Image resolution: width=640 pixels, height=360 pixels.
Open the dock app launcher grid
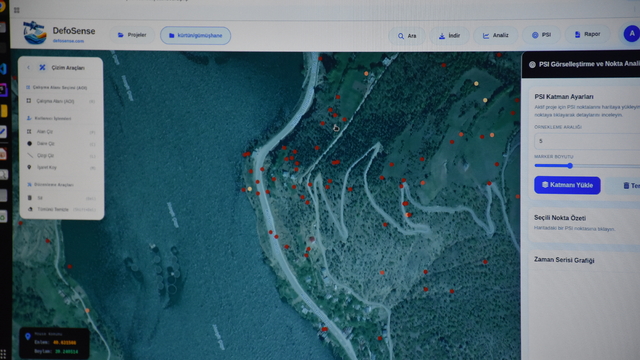[x=3, y=354]
